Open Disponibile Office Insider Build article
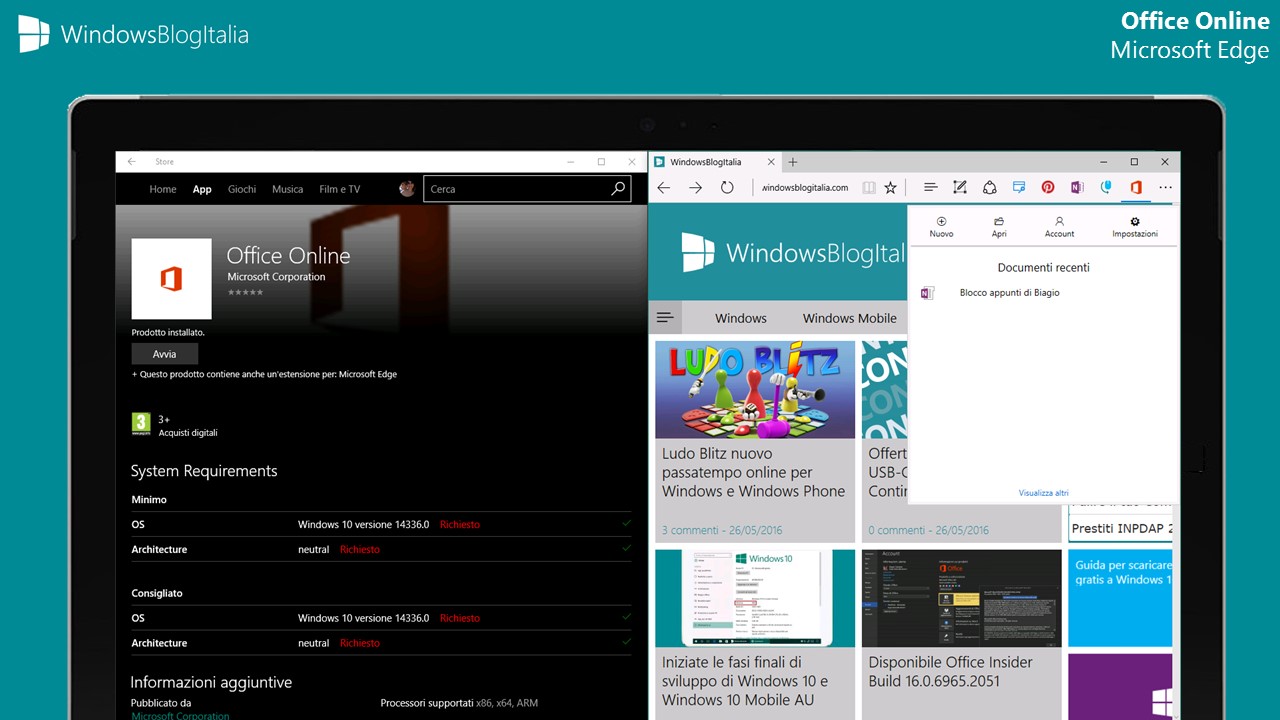Viewport: 1280px width, 720px height. tap(951, 671)
